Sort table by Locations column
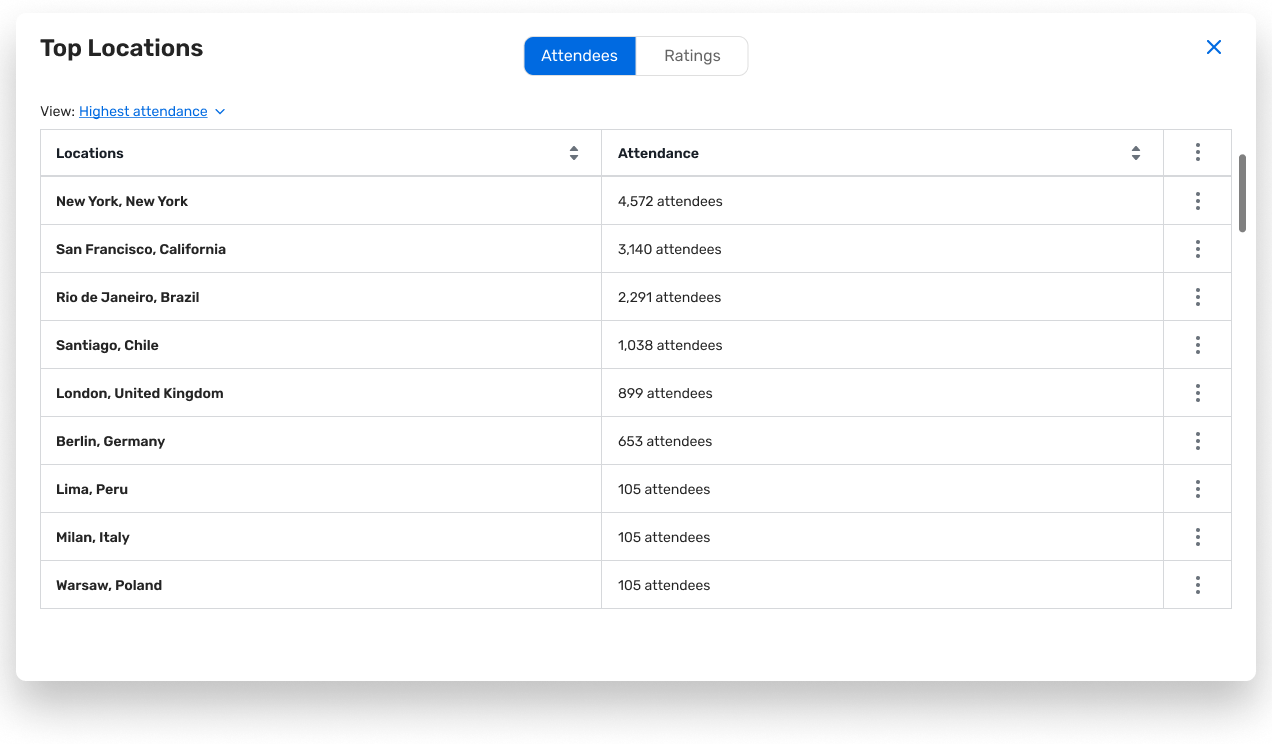The width and height of the screenshot is (1272, 744). coord(574,153)
